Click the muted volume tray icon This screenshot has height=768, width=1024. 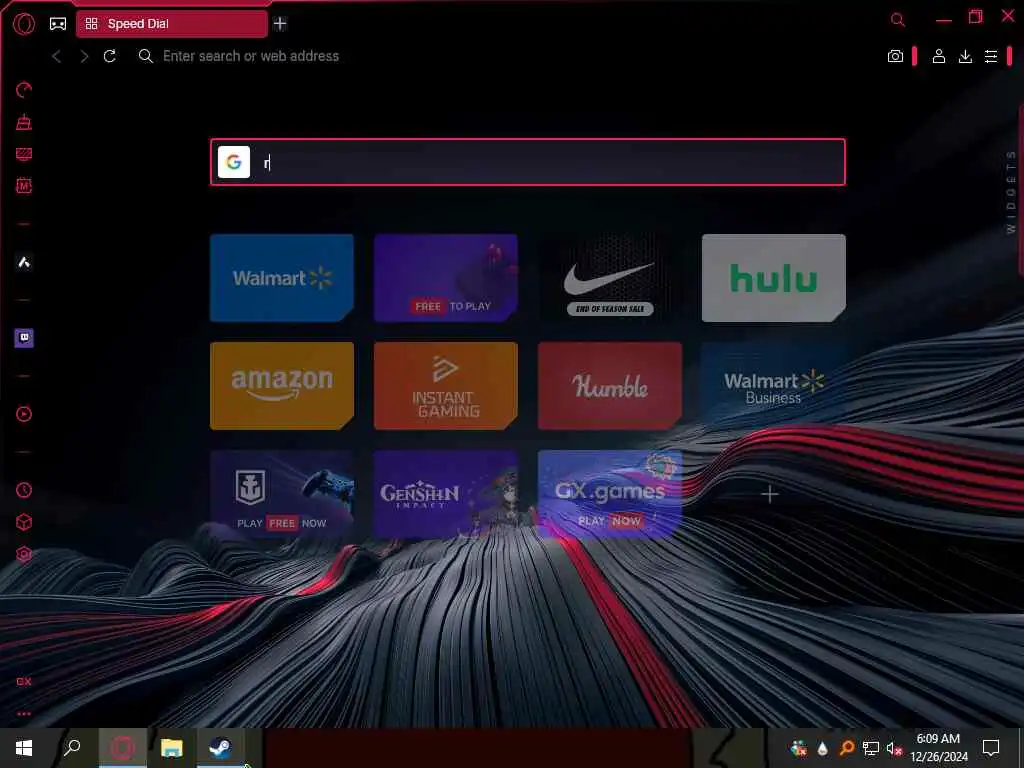tap(894, 748)
